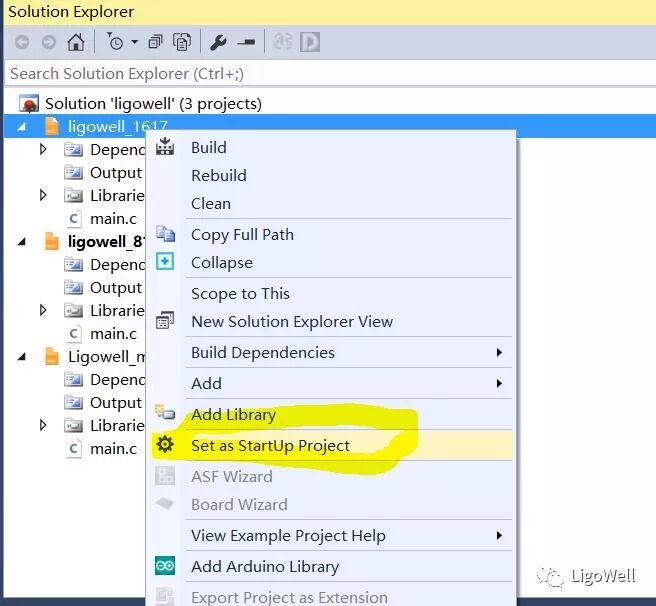This screenshot has height=606, width=656.
Task: Click Export Project as Extension entry
Action: tap(289, 597)
